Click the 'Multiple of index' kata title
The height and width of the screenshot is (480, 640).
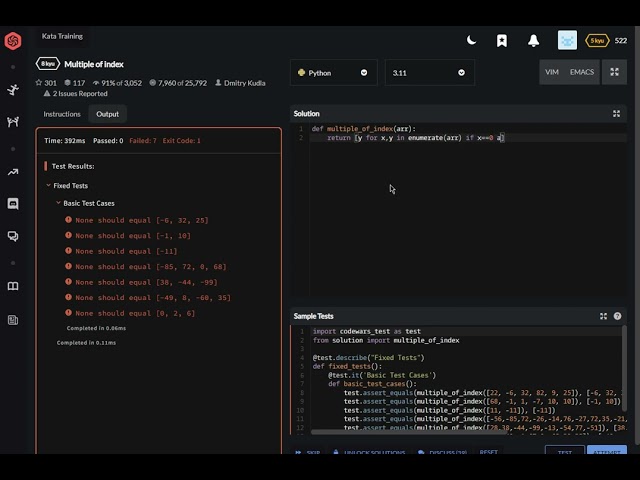(x=94, y=64)
